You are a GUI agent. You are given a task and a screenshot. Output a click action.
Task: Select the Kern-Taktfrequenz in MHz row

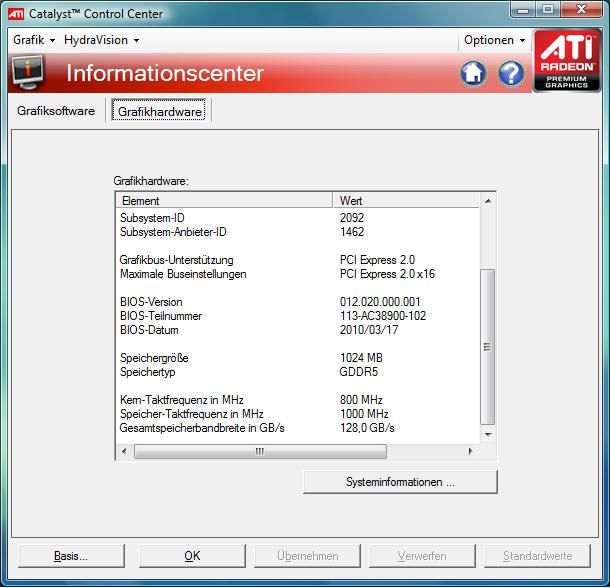point(298,400)
